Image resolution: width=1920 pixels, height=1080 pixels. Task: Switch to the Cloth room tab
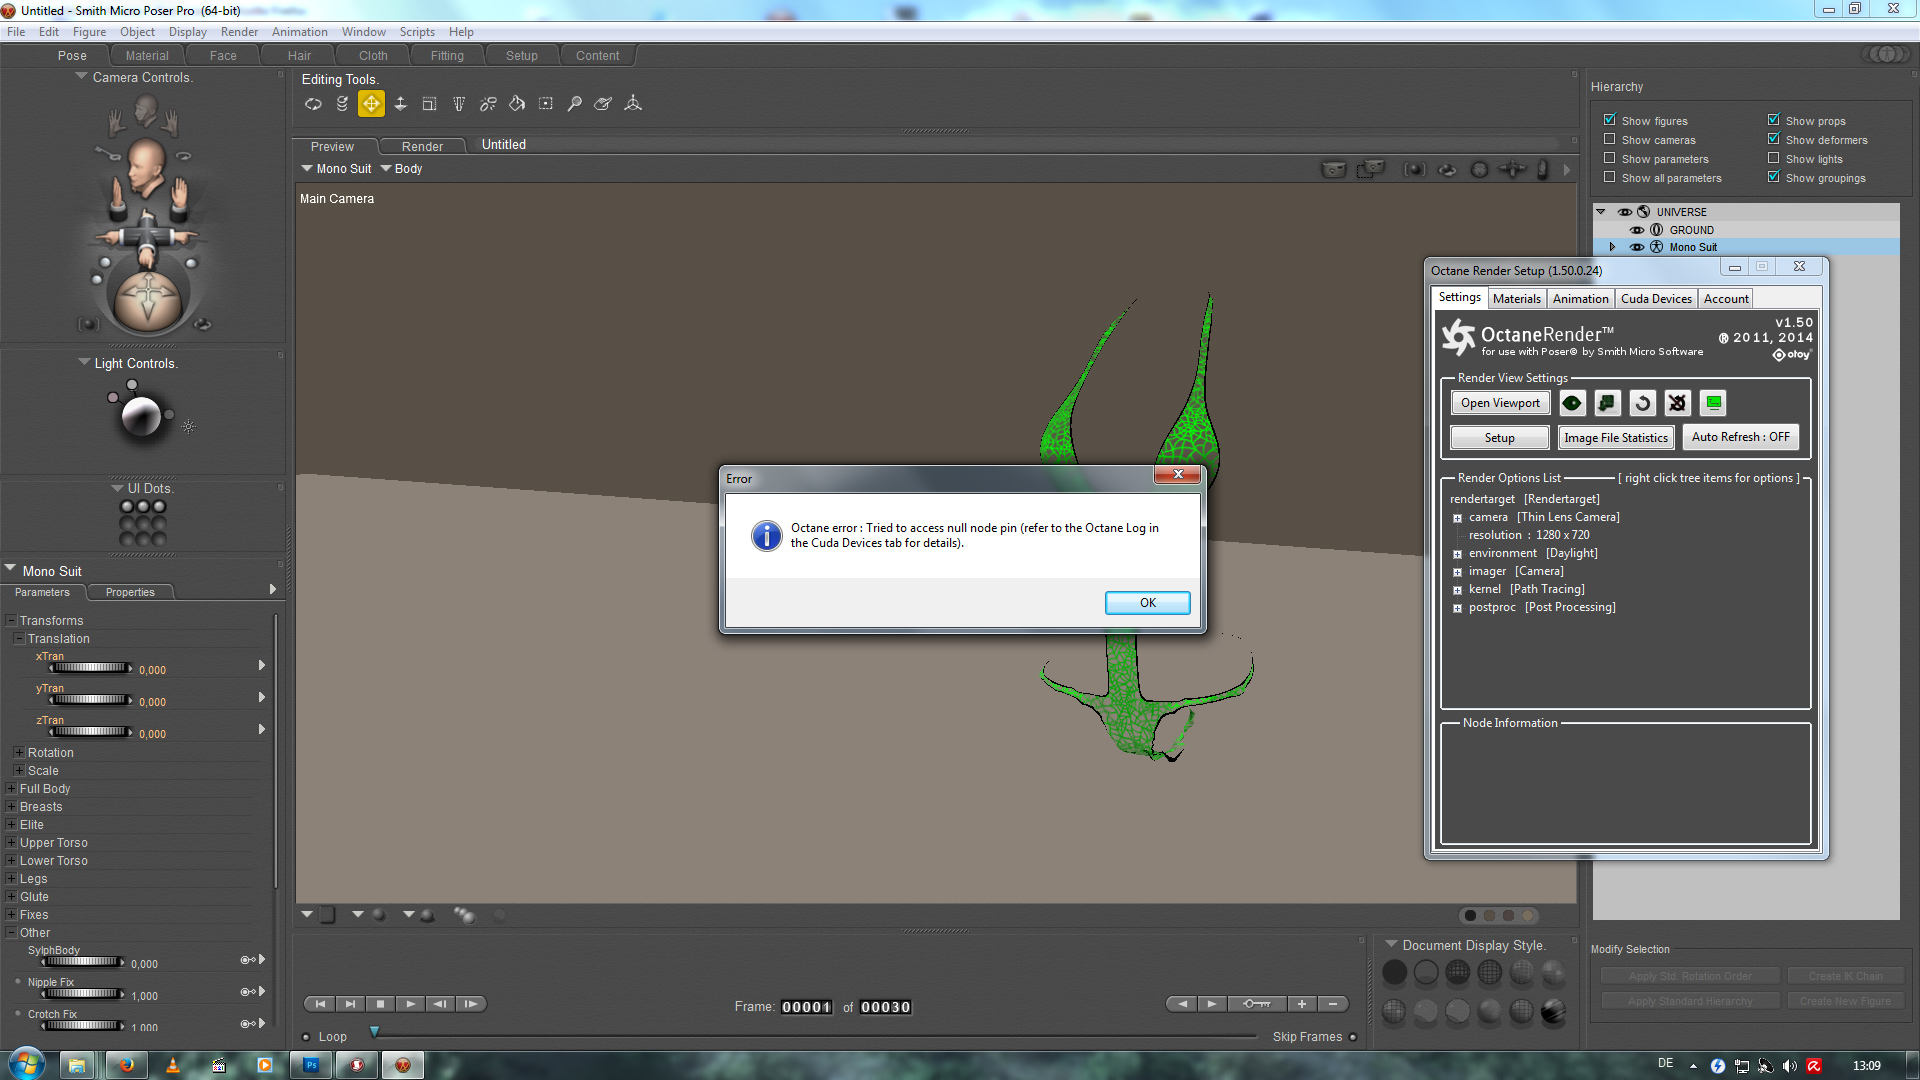[x=373, y=56]
